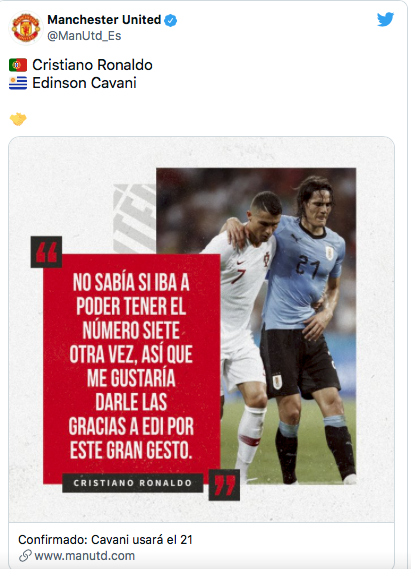411x569 pixels.
Task: Click the Edinson Cavani tweet text
Action: tap(84, 83)
